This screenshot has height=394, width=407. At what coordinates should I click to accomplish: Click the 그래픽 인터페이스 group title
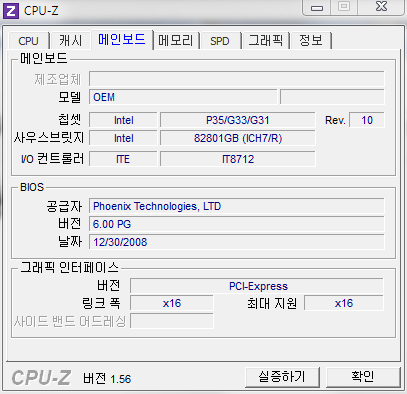(69, 267)
